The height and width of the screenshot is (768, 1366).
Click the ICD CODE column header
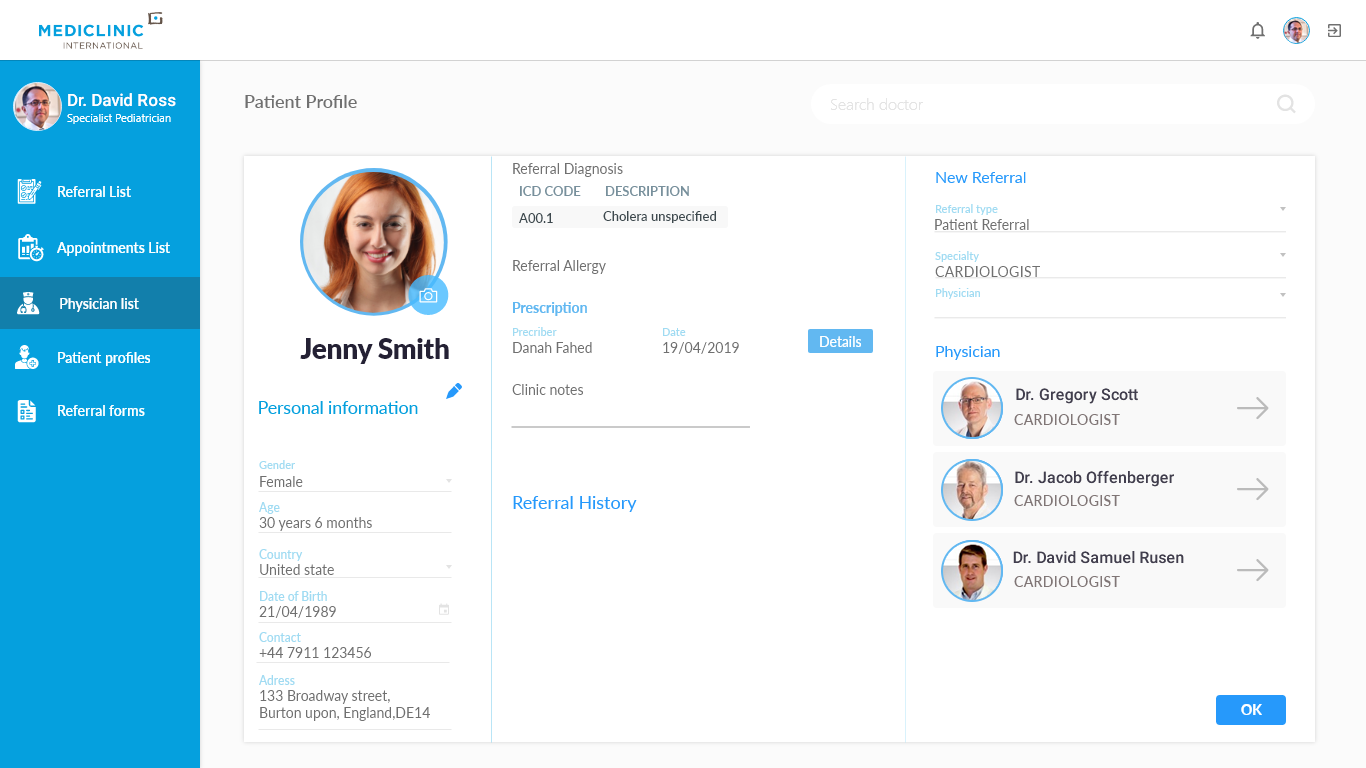click(x=549, y=191)
